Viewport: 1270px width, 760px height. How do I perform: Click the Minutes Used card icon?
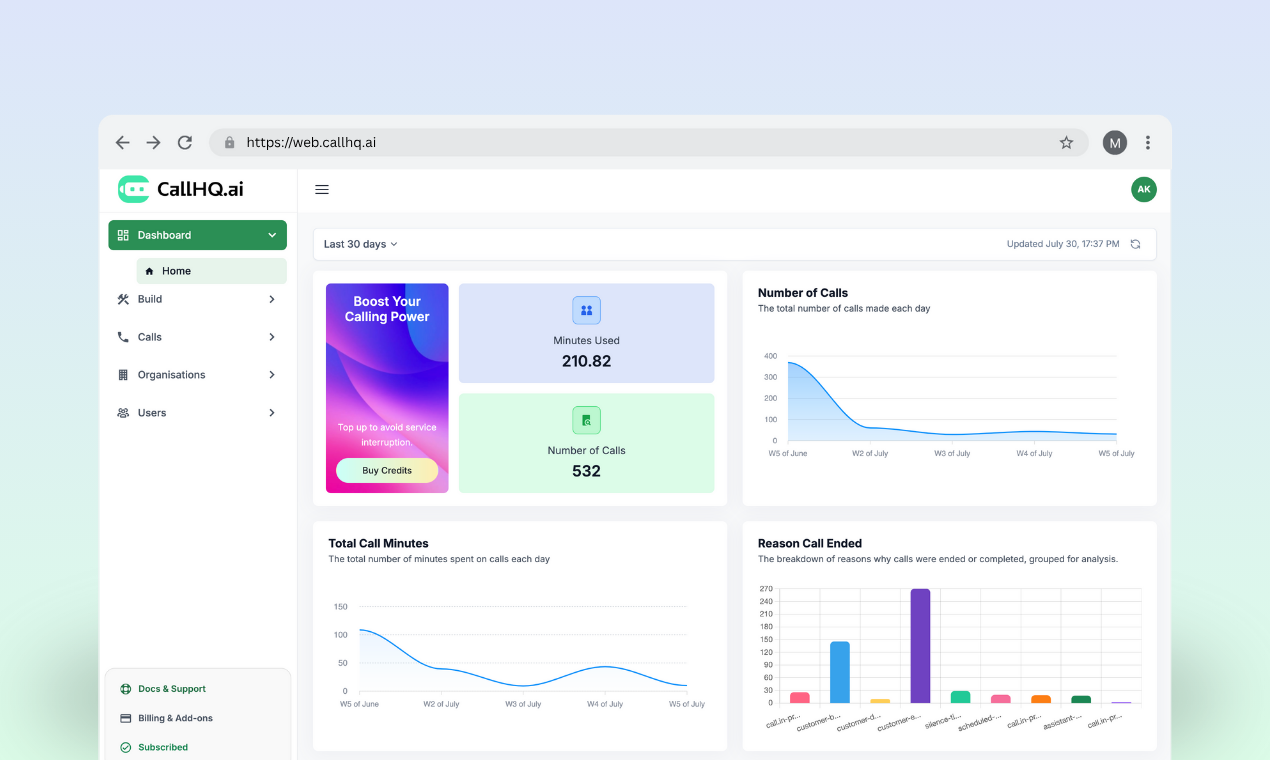tap(586, 310)
